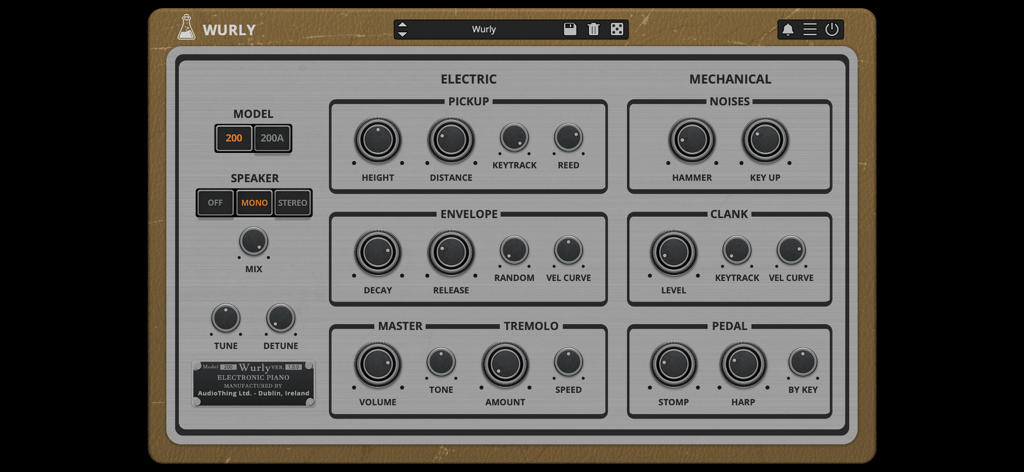Click the KEY UP noise knob
This screenshot has height=472, width=1024.
pyautogui.click(x=765, y=140)
